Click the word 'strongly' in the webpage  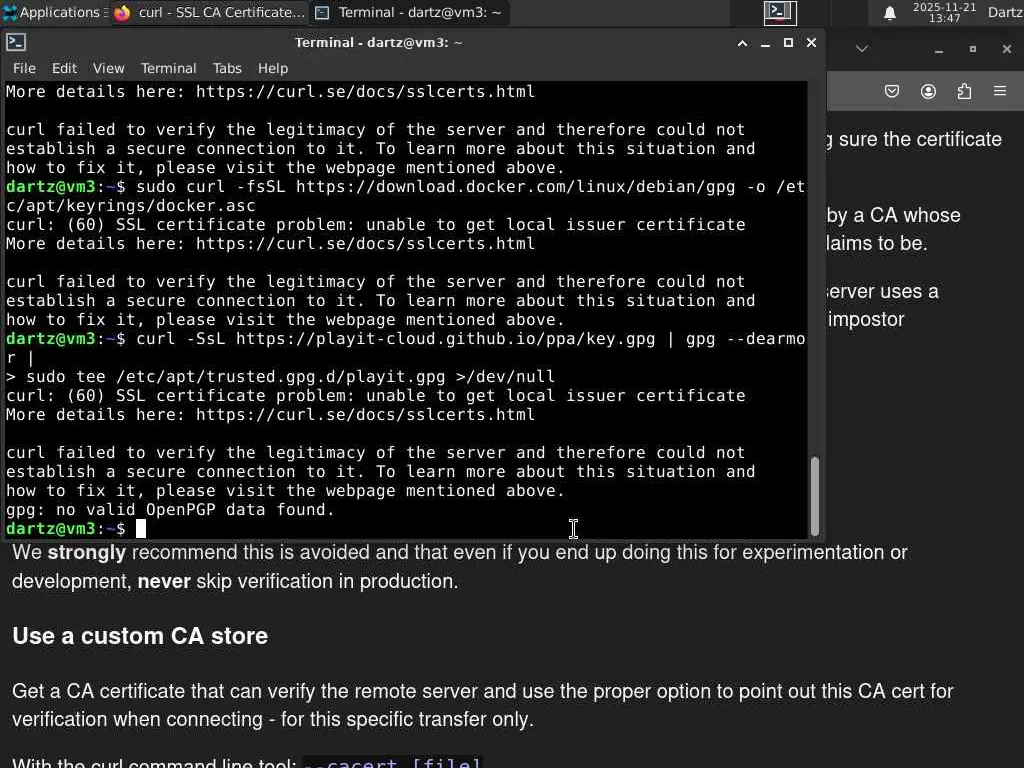click(87, 552)
